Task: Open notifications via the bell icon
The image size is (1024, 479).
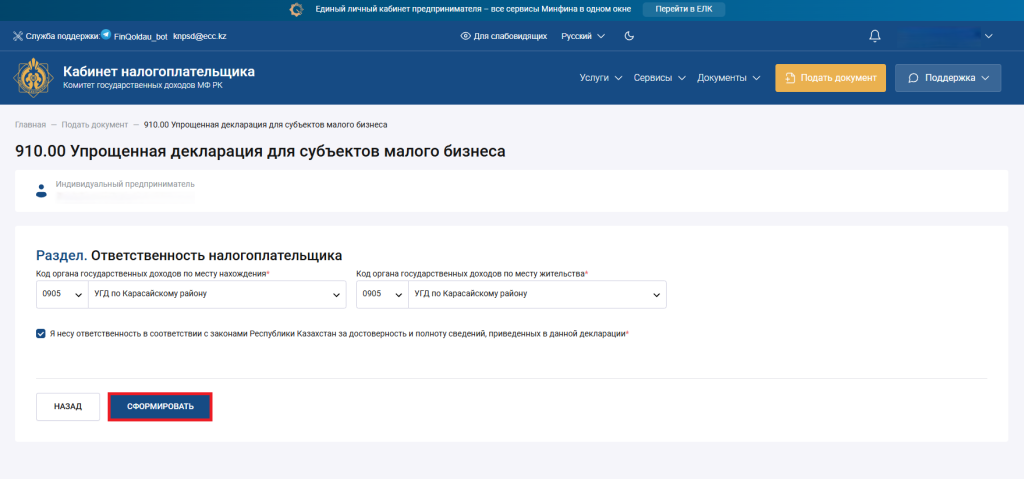Action: point(875,36)
